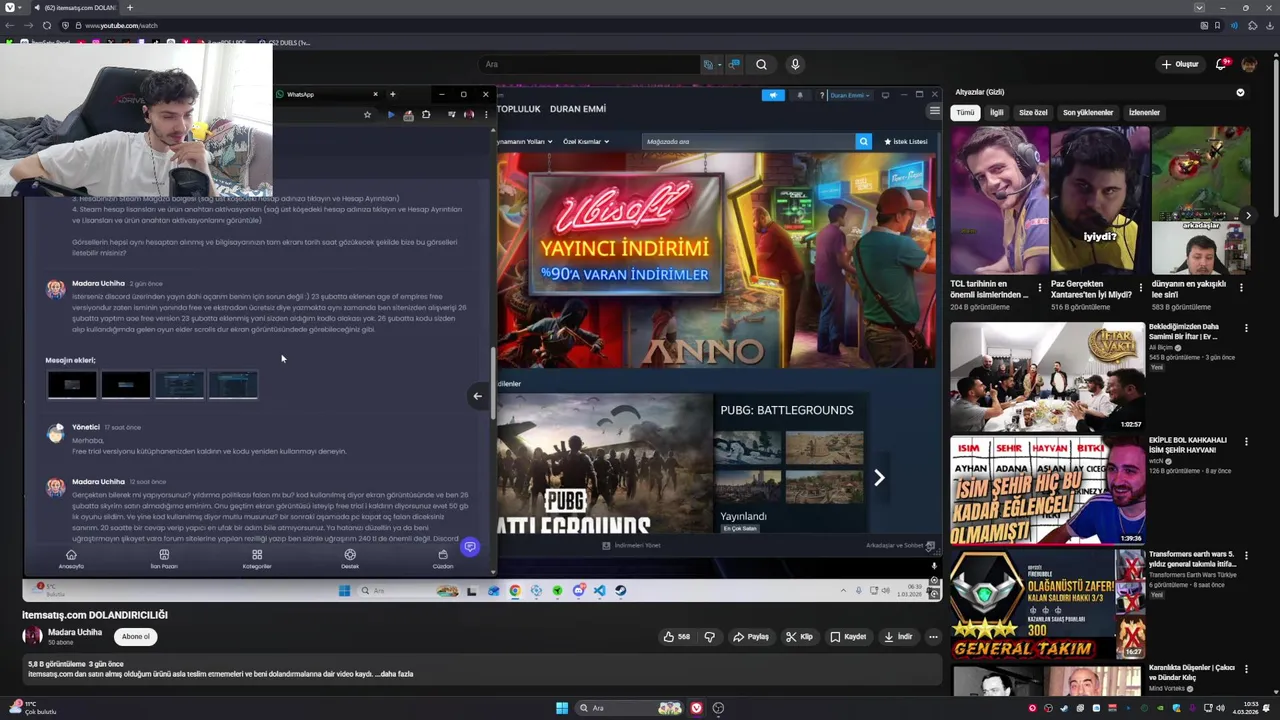
Task: Create a clip with the Klip button
Action: point(799,636)
